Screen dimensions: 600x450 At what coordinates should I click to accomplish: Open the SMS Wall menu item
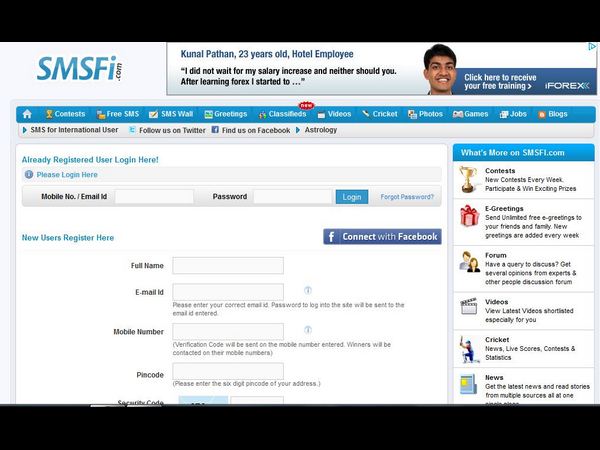171,114
